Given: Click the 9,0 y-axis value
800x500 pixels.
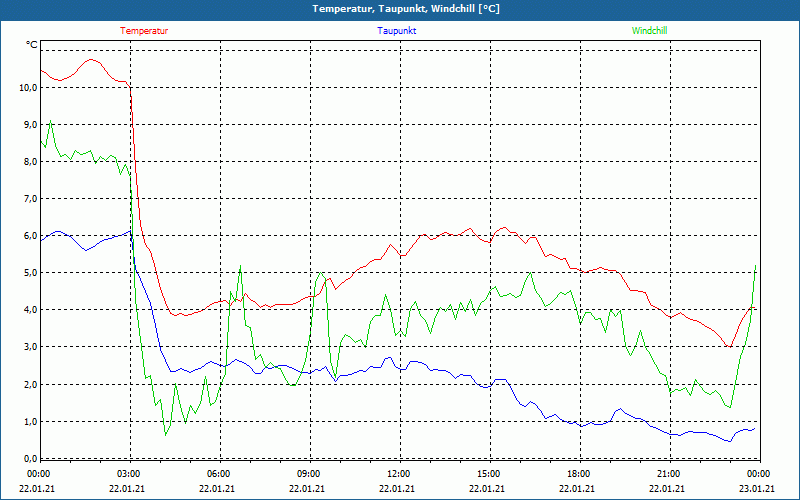Looking at the screenshot, I should (x=30, y=124).
